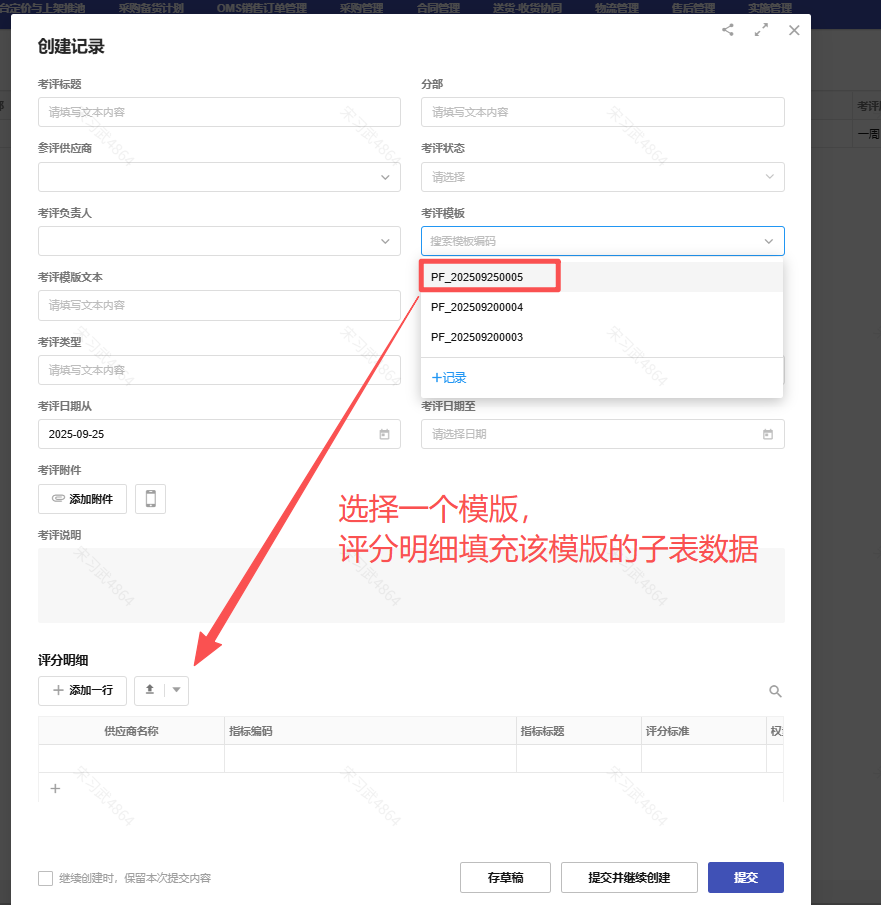Click the search icon above 评分明细 table
This screenshot has height=905, width=881.
[x=775, y=691]
